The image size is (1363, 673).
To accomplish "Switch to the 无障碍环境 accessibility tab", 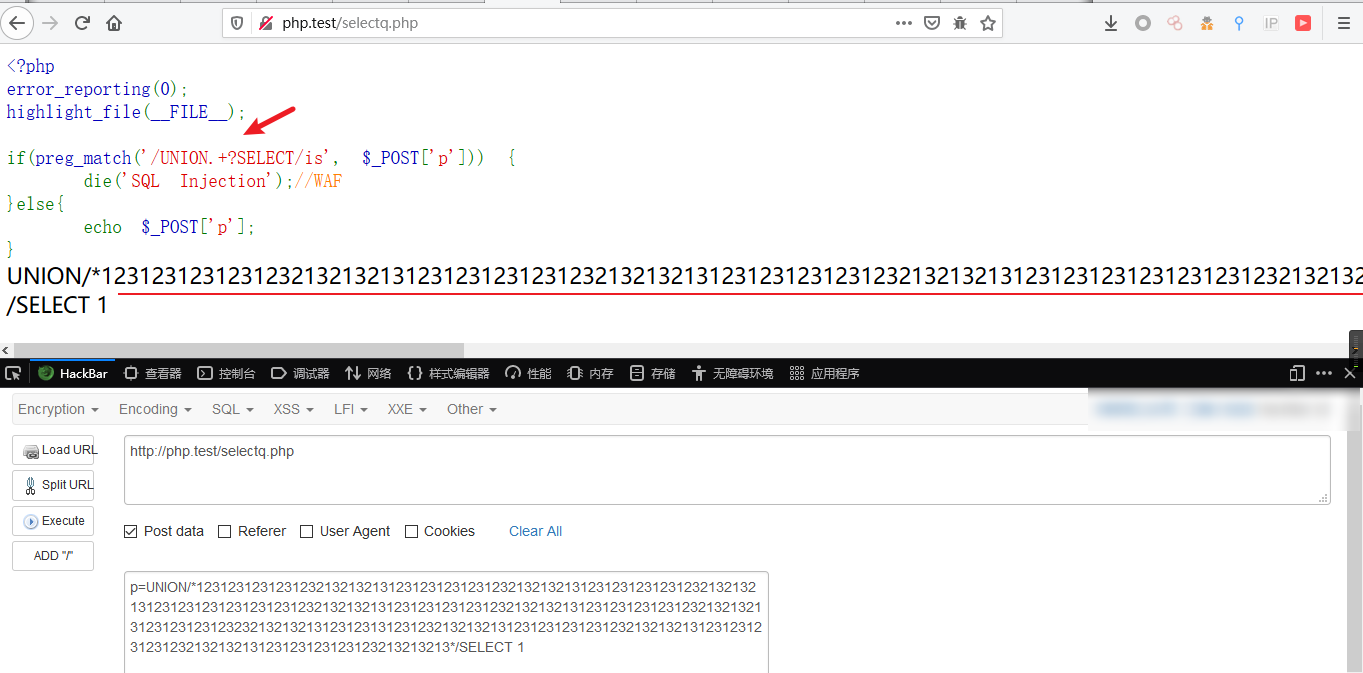I will click(x=732, y=373).
